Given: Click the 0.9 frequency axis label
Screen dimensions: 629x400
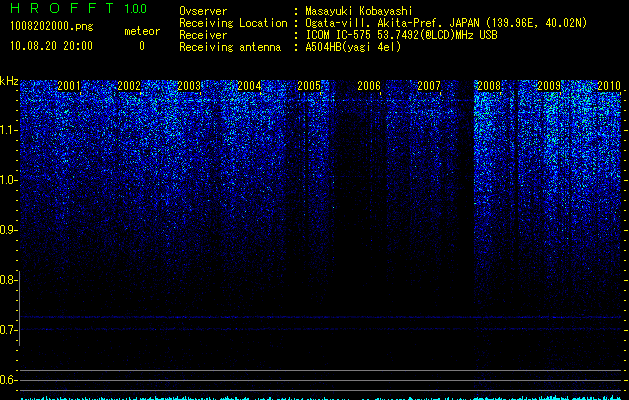Looking at the screenshot, I should click(8, 230).
